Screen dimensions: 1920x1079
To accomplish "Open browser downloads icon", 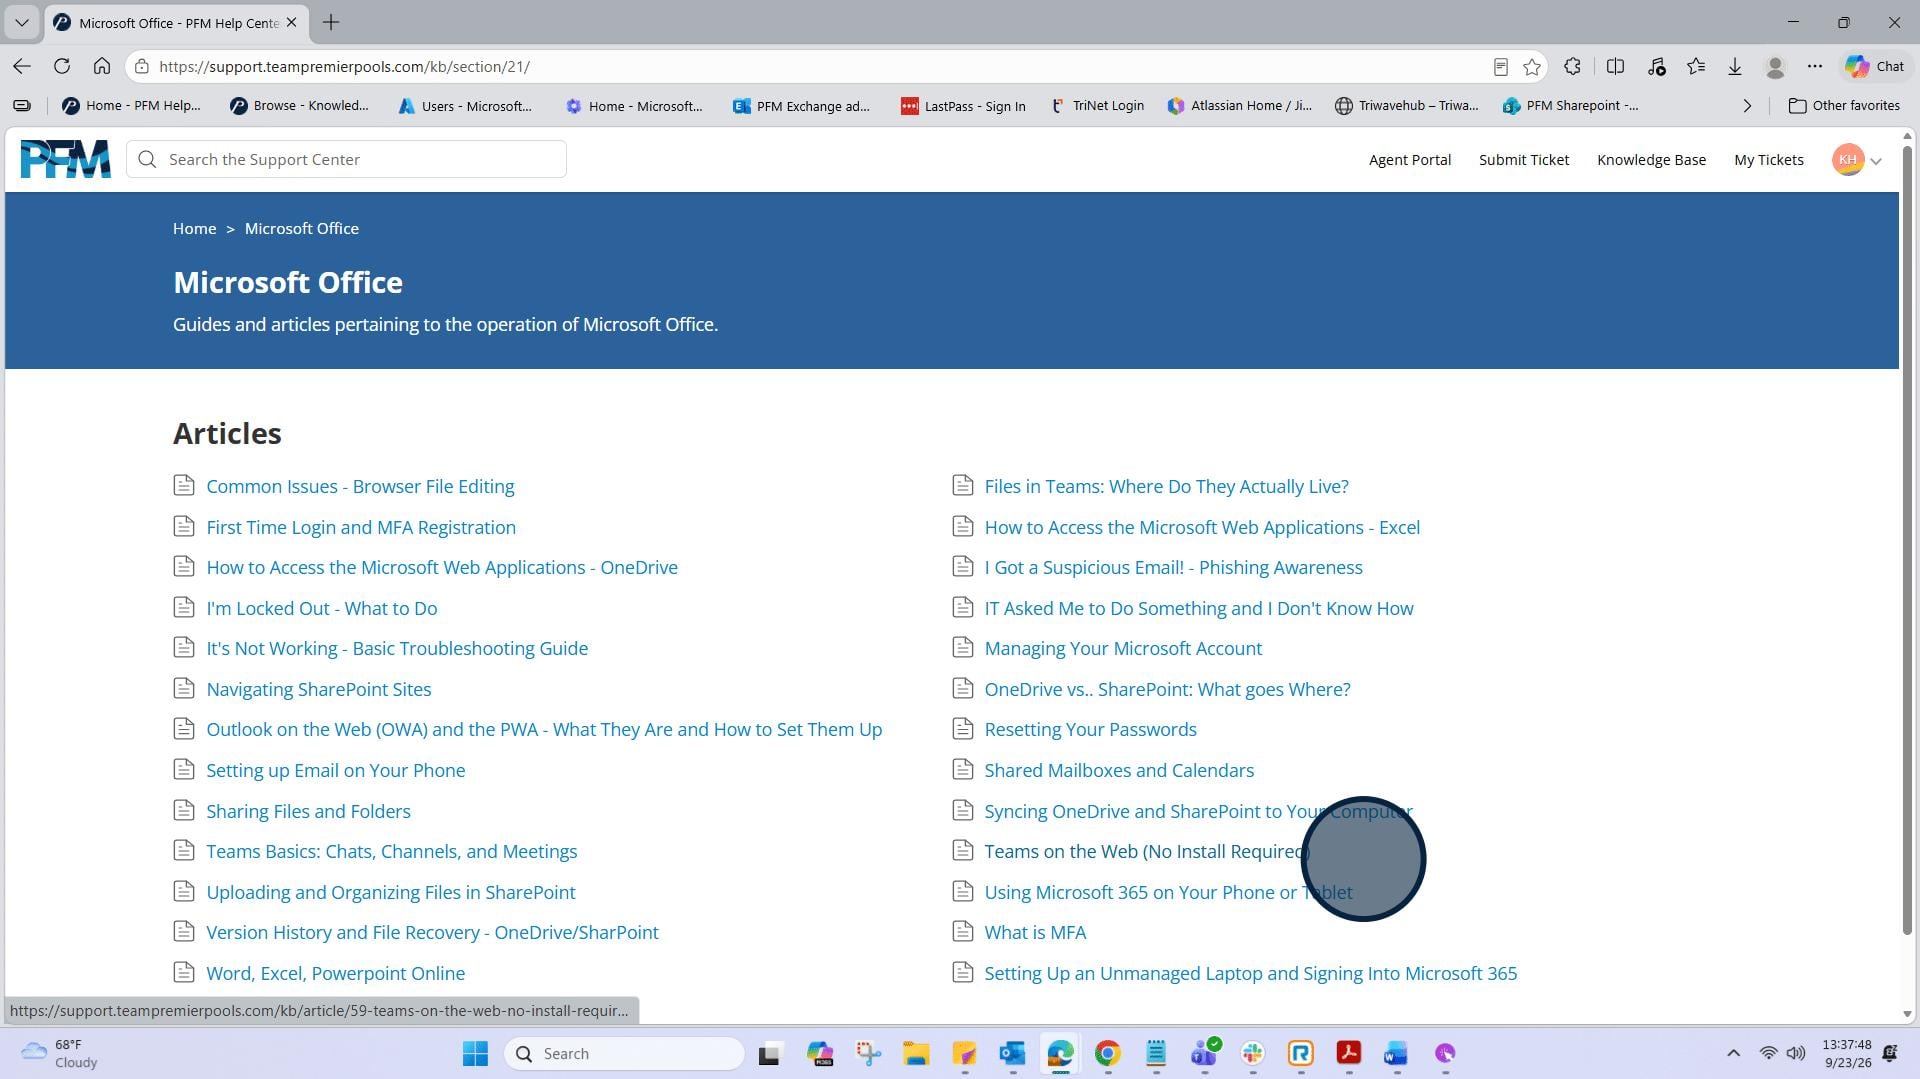I will [x=1735, y=66].
